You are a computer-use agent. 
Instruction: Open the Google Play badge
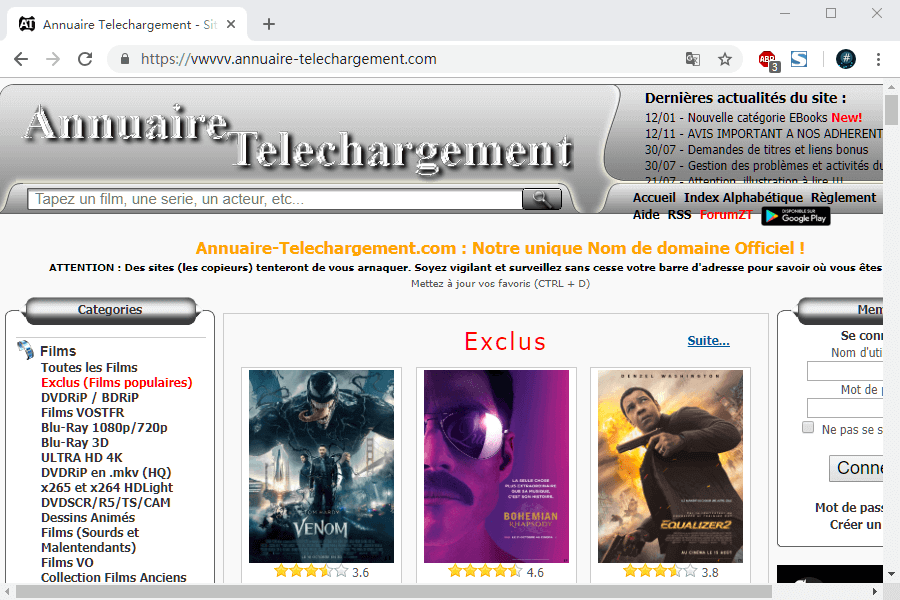pos(795,215)
